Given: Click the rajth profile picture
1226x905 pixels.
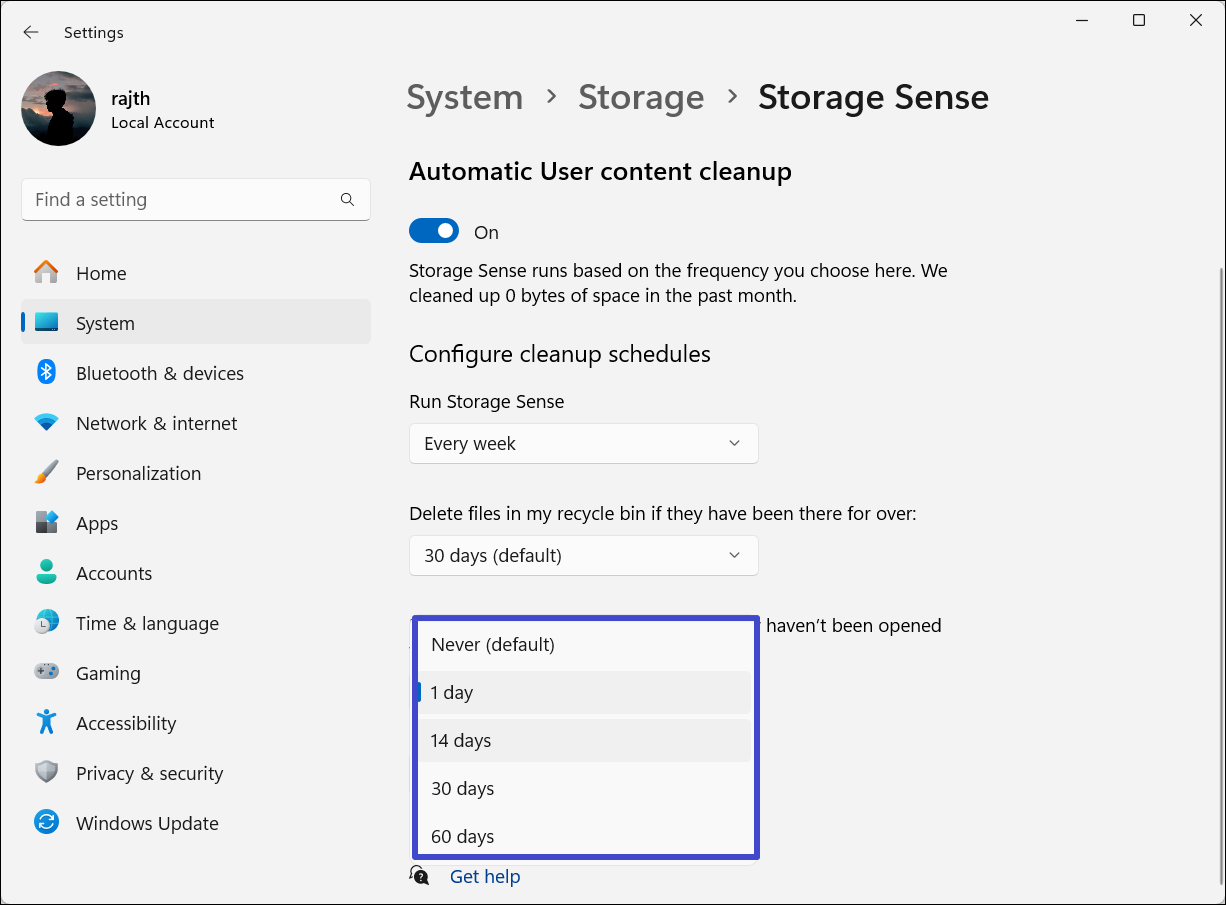Looking at the screenshot, I should tap(59, 109).
